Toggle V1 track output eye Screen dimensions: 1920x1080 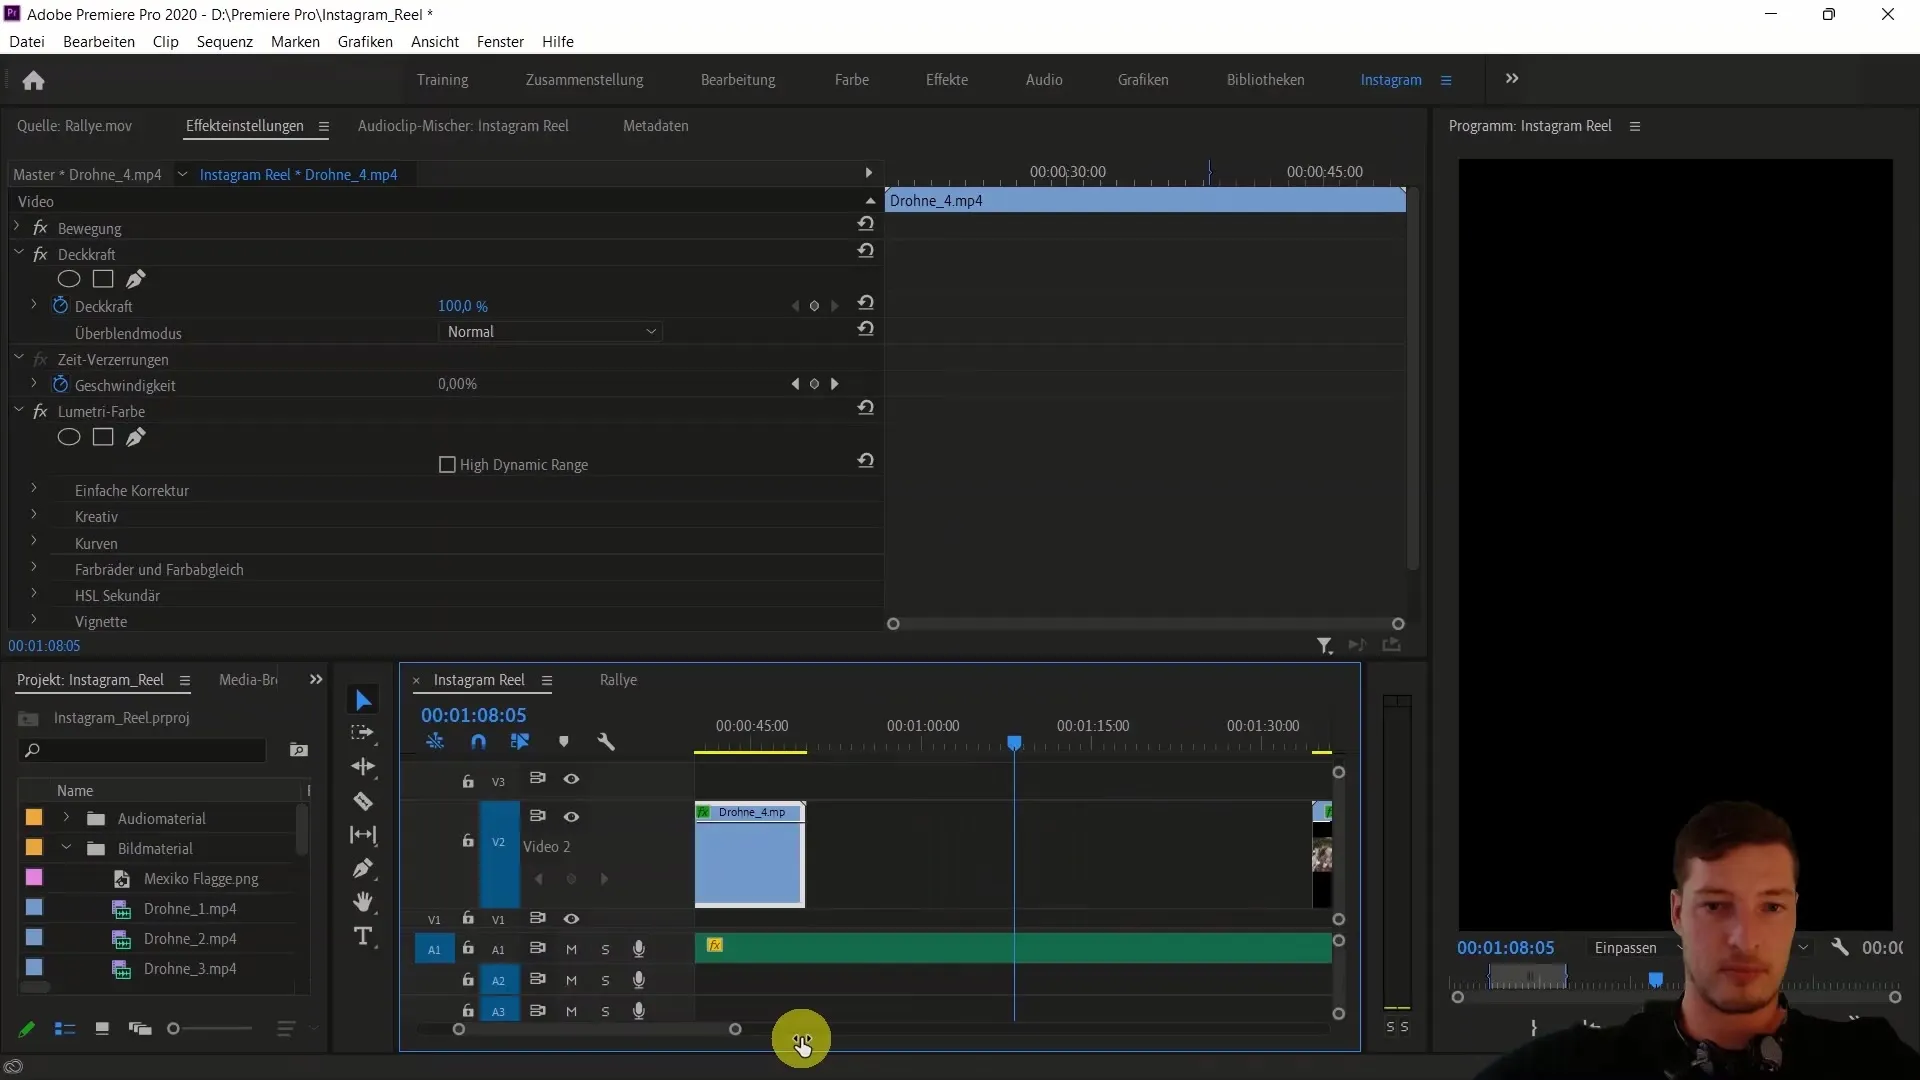pos(571,919)
